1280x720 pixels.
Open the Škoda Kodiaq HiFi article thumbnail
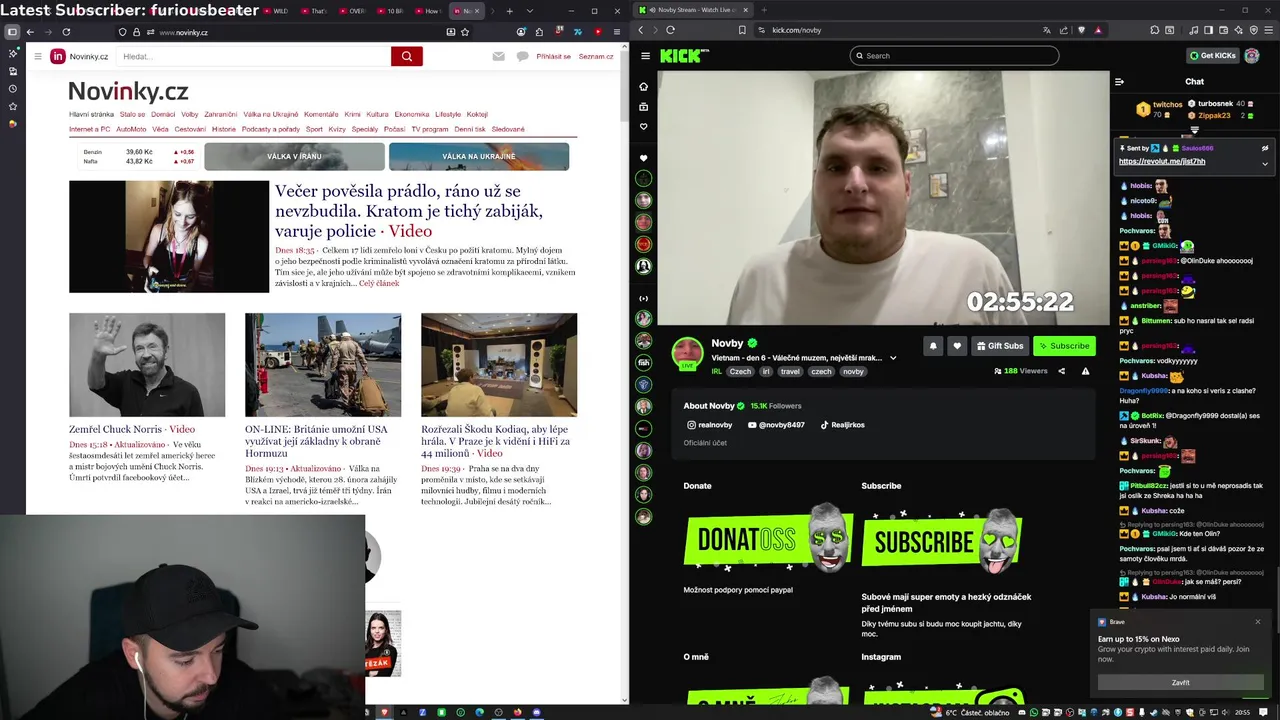pyautogui.click(x=499, y=365)
